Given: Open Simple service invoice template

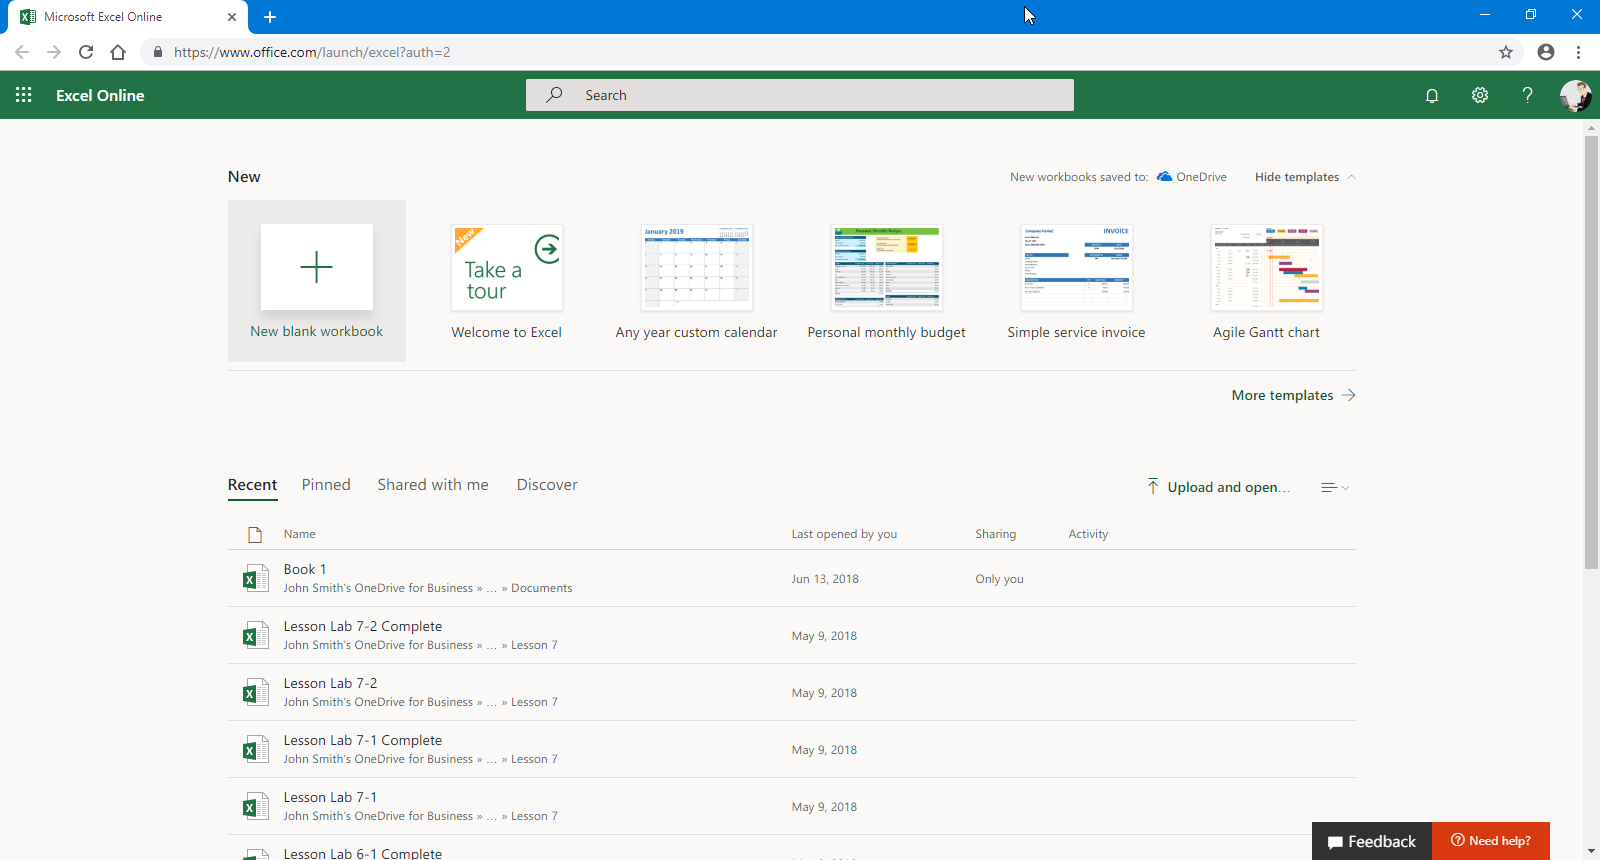Looking at the screenshot, I should (1076, 281).
